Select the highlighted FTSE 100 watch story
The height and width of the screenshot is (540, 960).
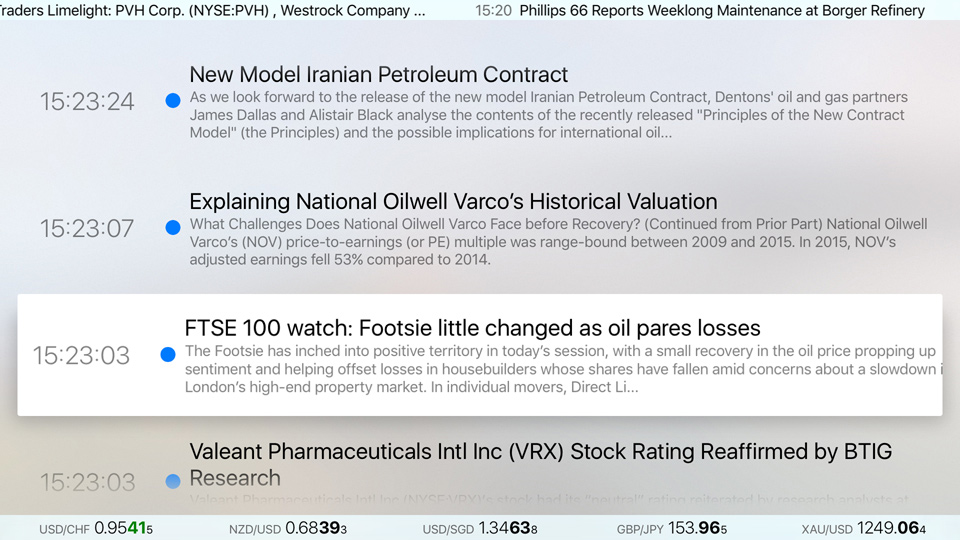pos(480,355)
